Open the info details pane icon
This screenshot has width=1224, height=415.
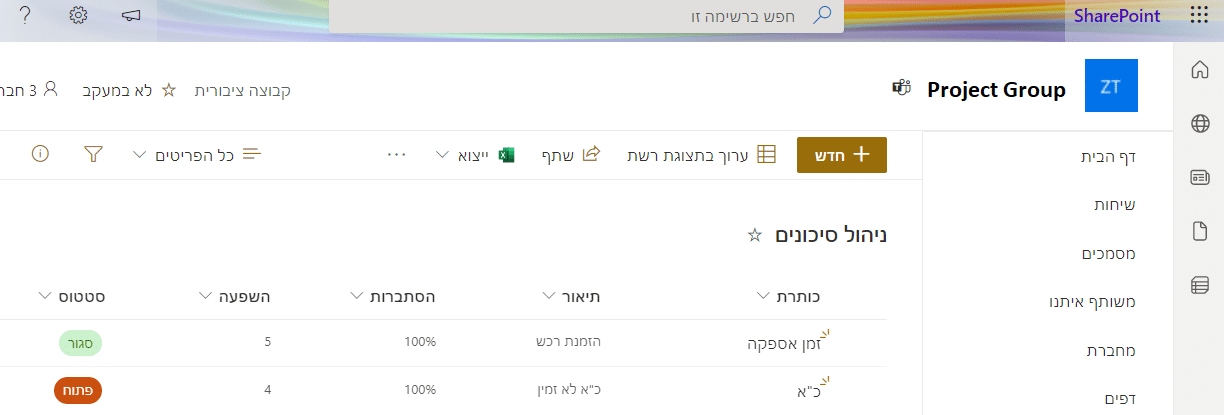point(40,154)
